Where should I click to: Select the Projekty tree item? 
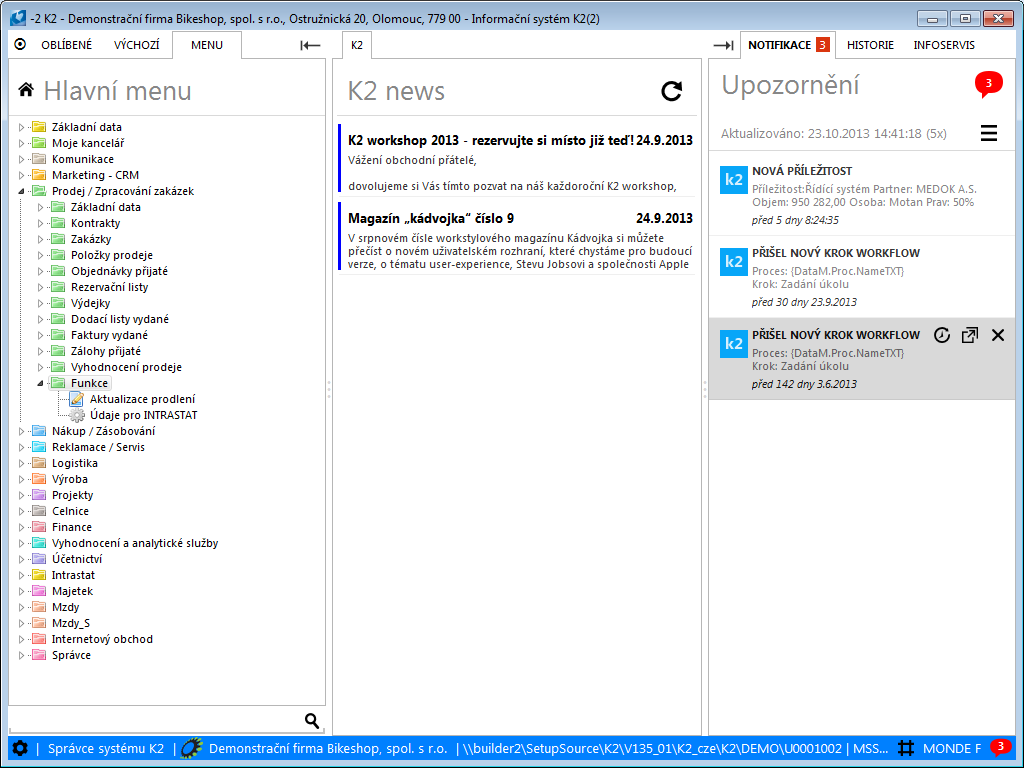(72, 495)
